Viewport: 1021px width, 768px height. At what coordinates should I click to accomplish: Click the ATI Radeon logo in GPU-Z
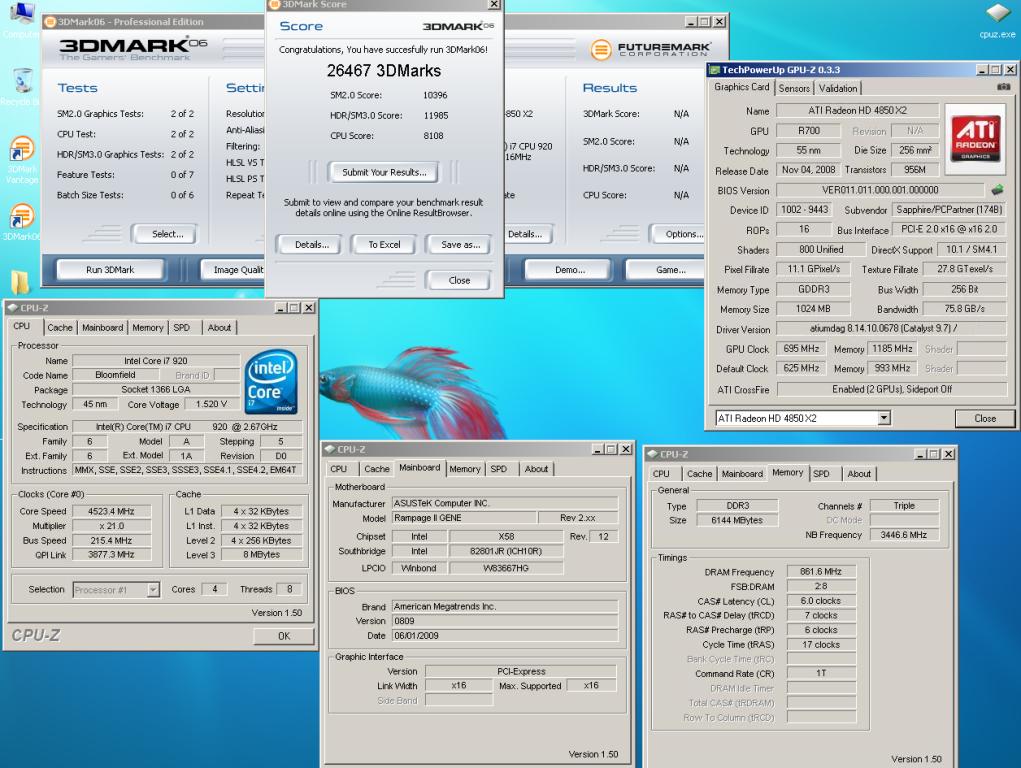click(975, 139)
